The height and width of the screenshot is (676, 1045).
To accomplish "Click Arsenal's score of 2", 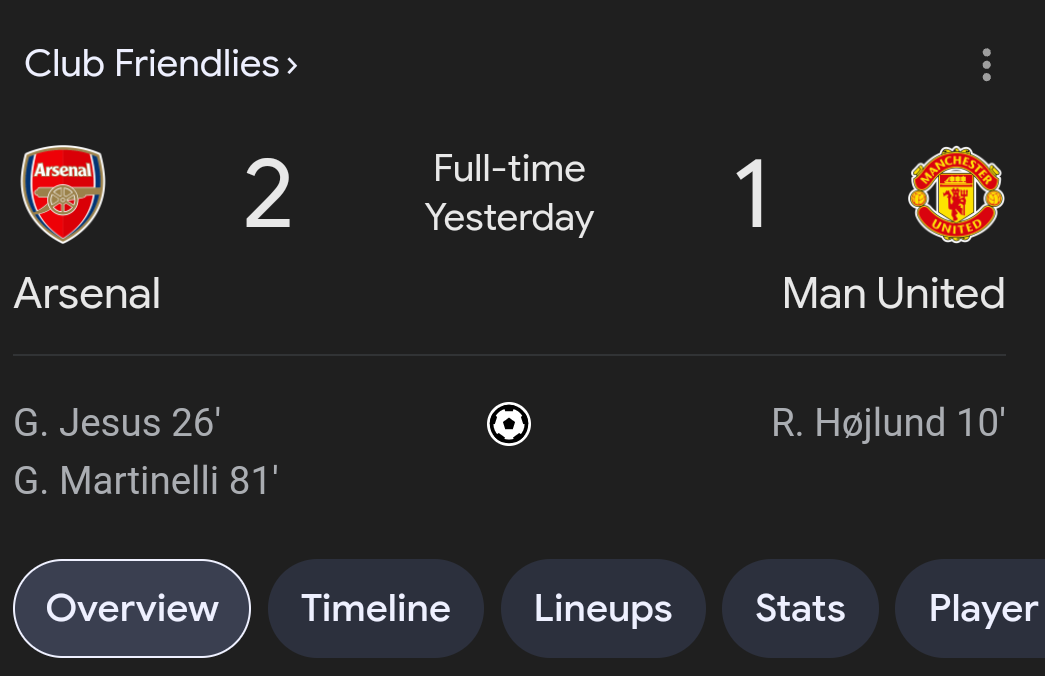I will 268,194.
